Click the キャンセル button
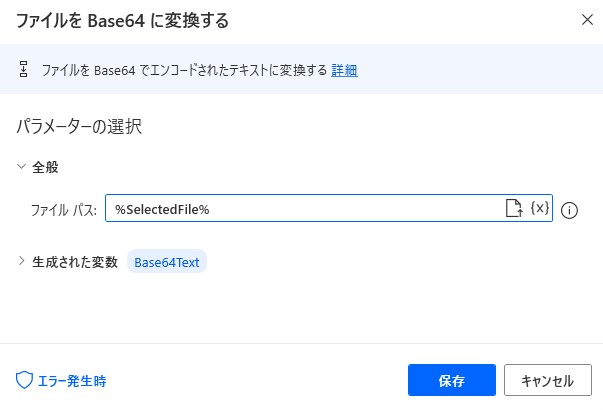603x410 pixels. (548, 380)
